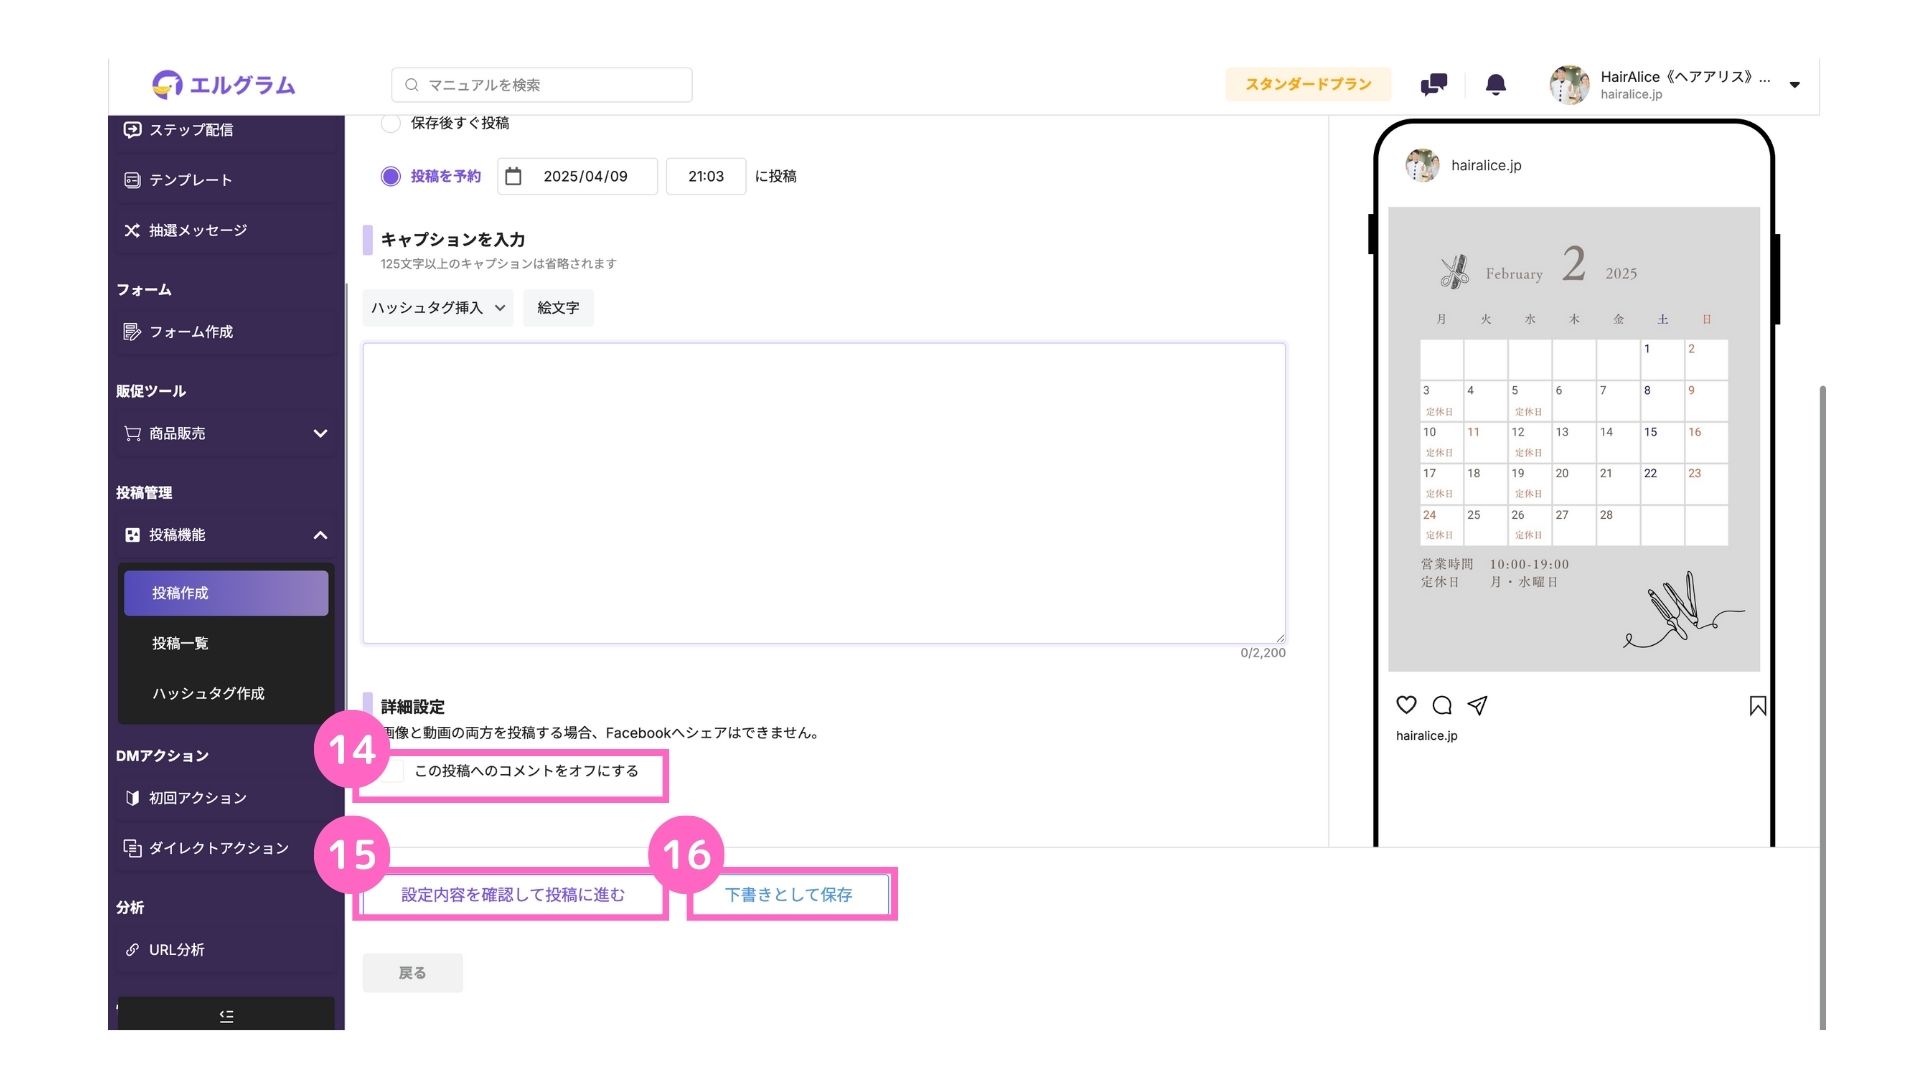The height and width of the screenshot is (1080, 1920).
Task: Click the マニュアルを検索 search field
Action: [x=542, y=85]
